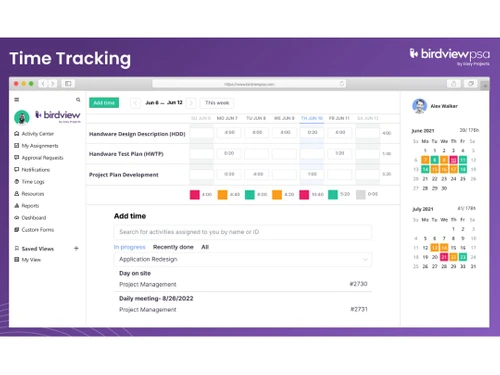
Task: Click Alex Walker's profile avatar
Action: pyautogui.click(x=419, y=106)
